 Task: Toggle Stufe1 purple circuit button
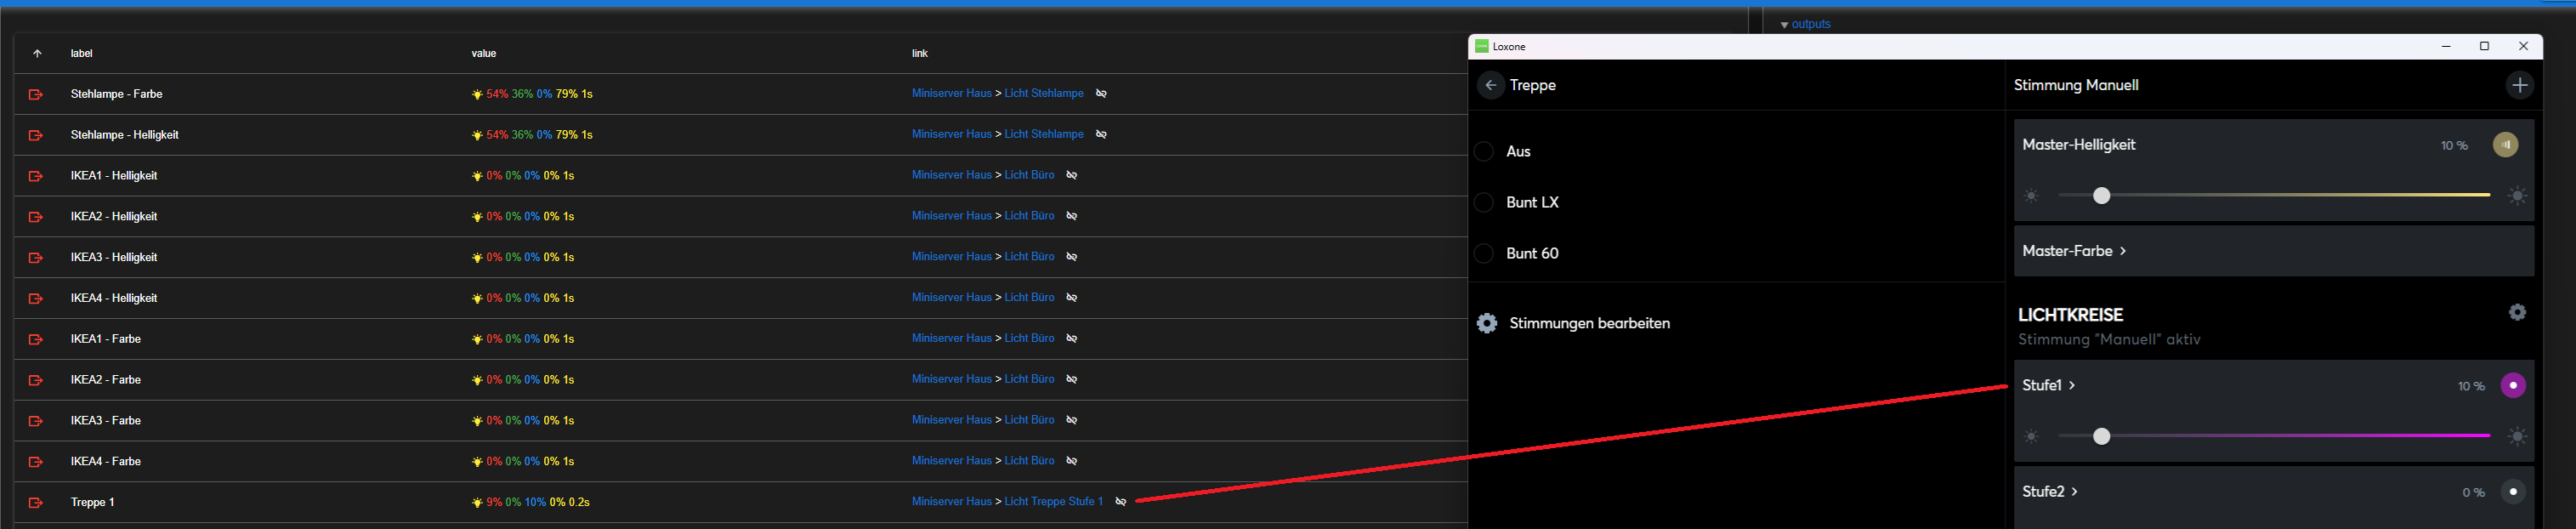tap(2513, 385)
